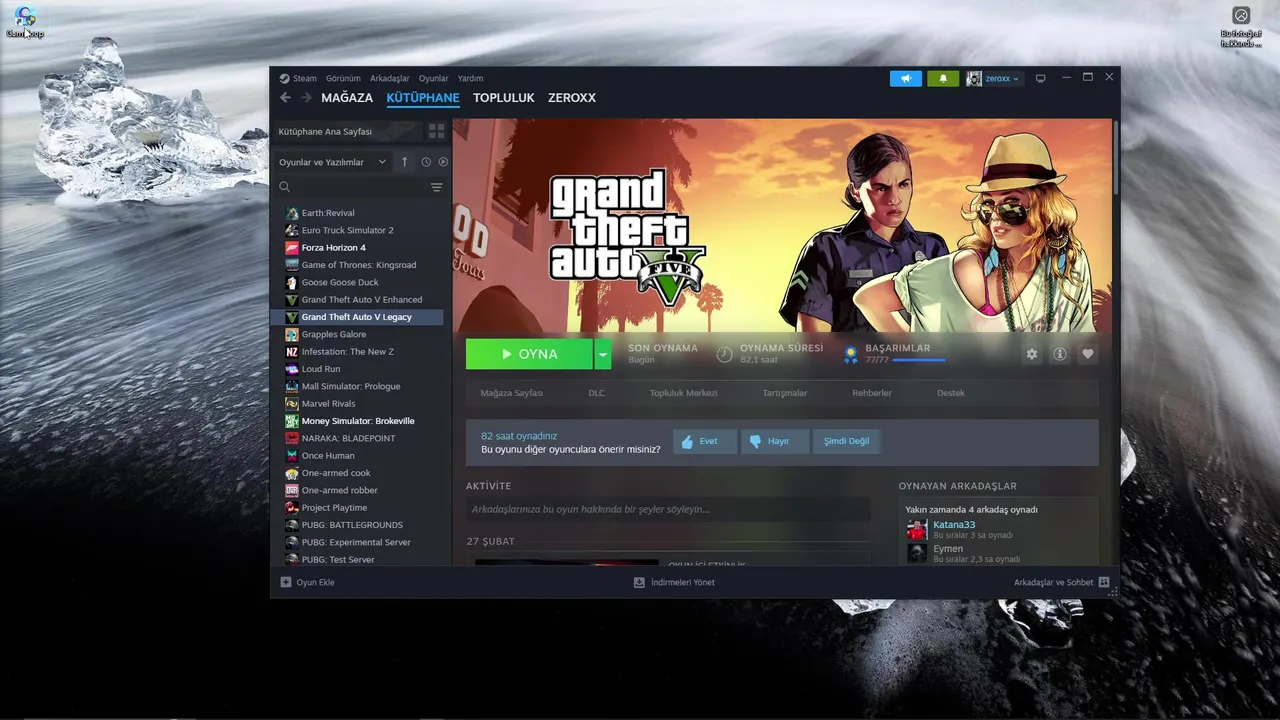Switch to the TOPLULUK tab
This screenshot has height=720, width=1280.
(504, 98)
